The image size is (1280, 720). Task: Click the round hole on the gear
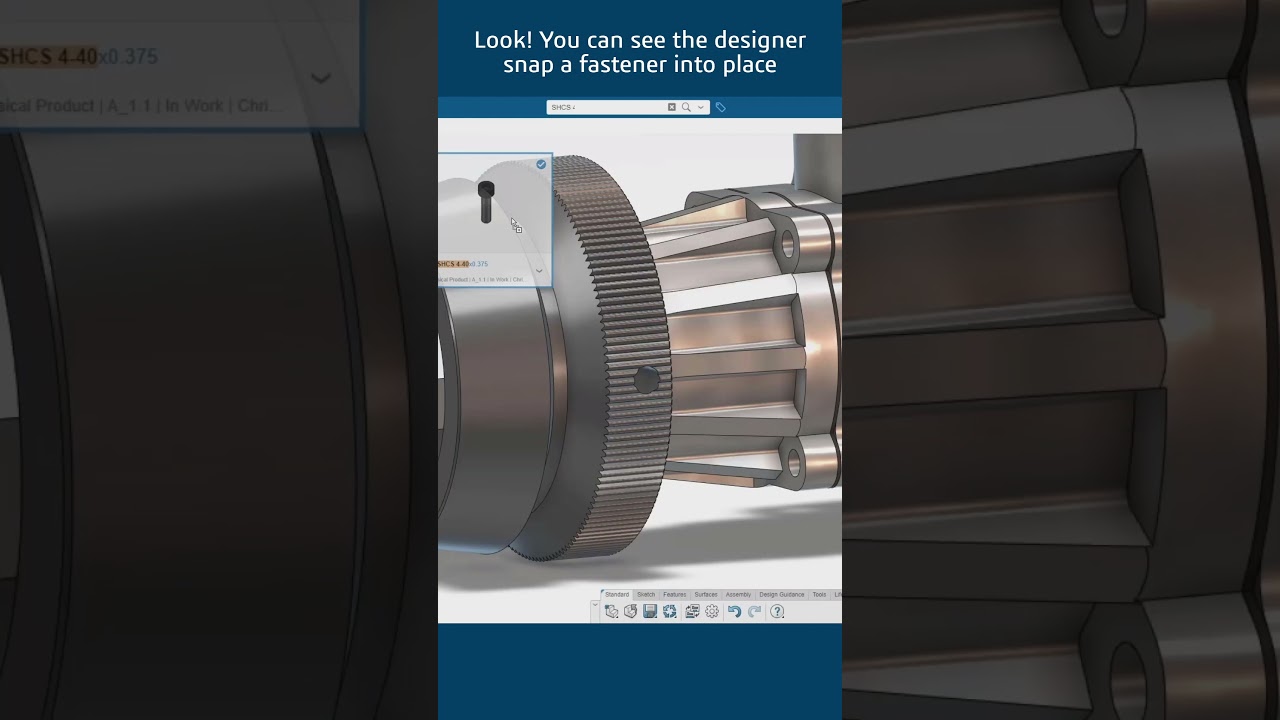(x=647, y=380)
